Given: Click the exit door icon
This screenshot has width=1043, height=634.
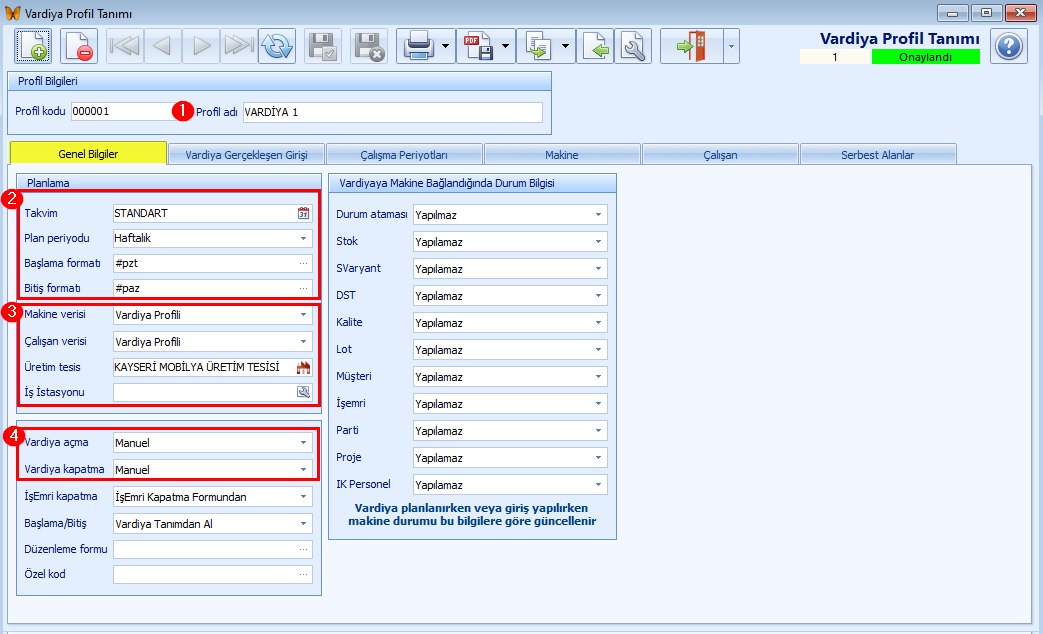Looking at the screenshot, I should click(692, 47).
